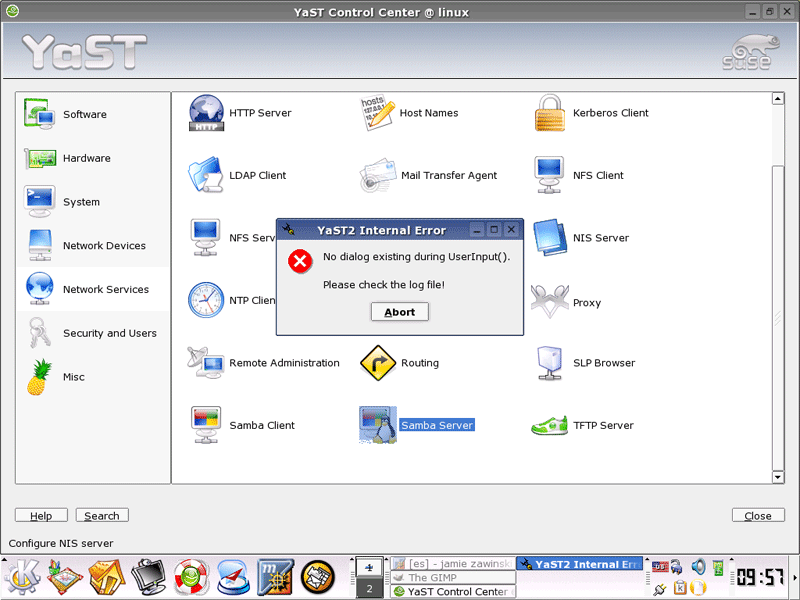Select the Network Services category
Image resolution: width=800 pixels, height=600 pixels.
point(92,289)
